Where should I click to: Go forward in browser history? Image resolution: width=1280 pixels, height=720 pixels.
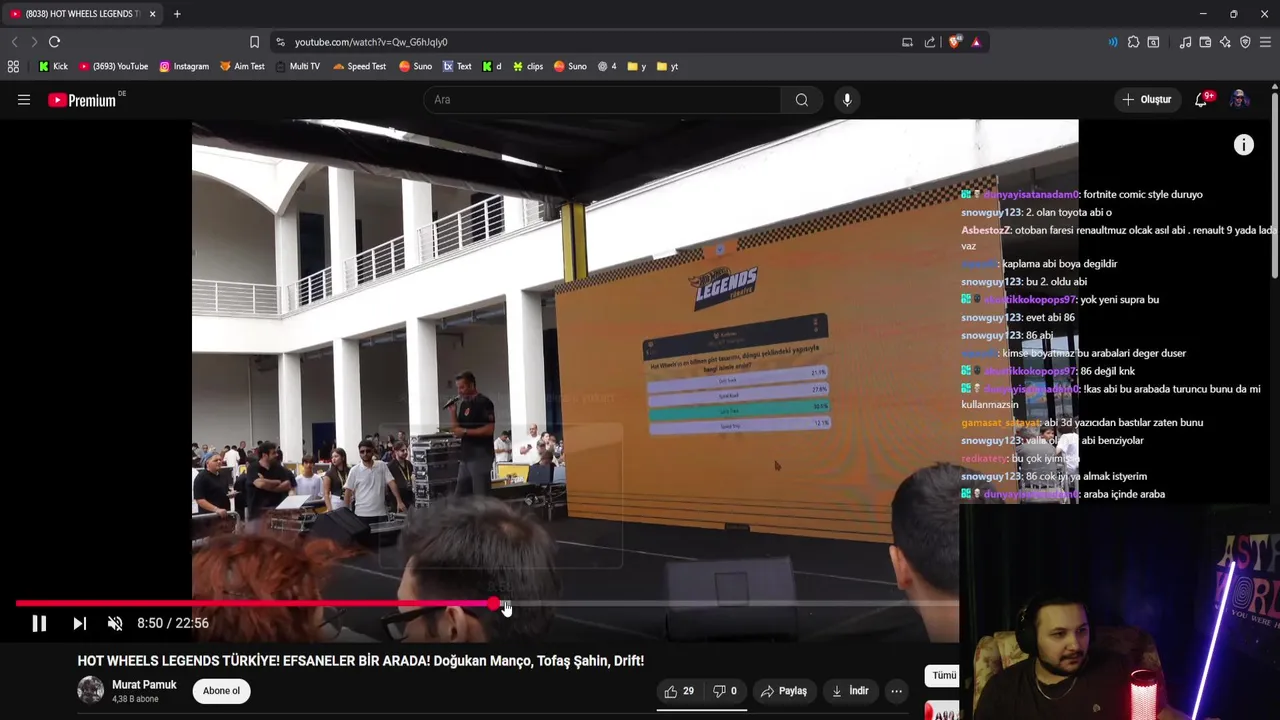pos(33,42)
